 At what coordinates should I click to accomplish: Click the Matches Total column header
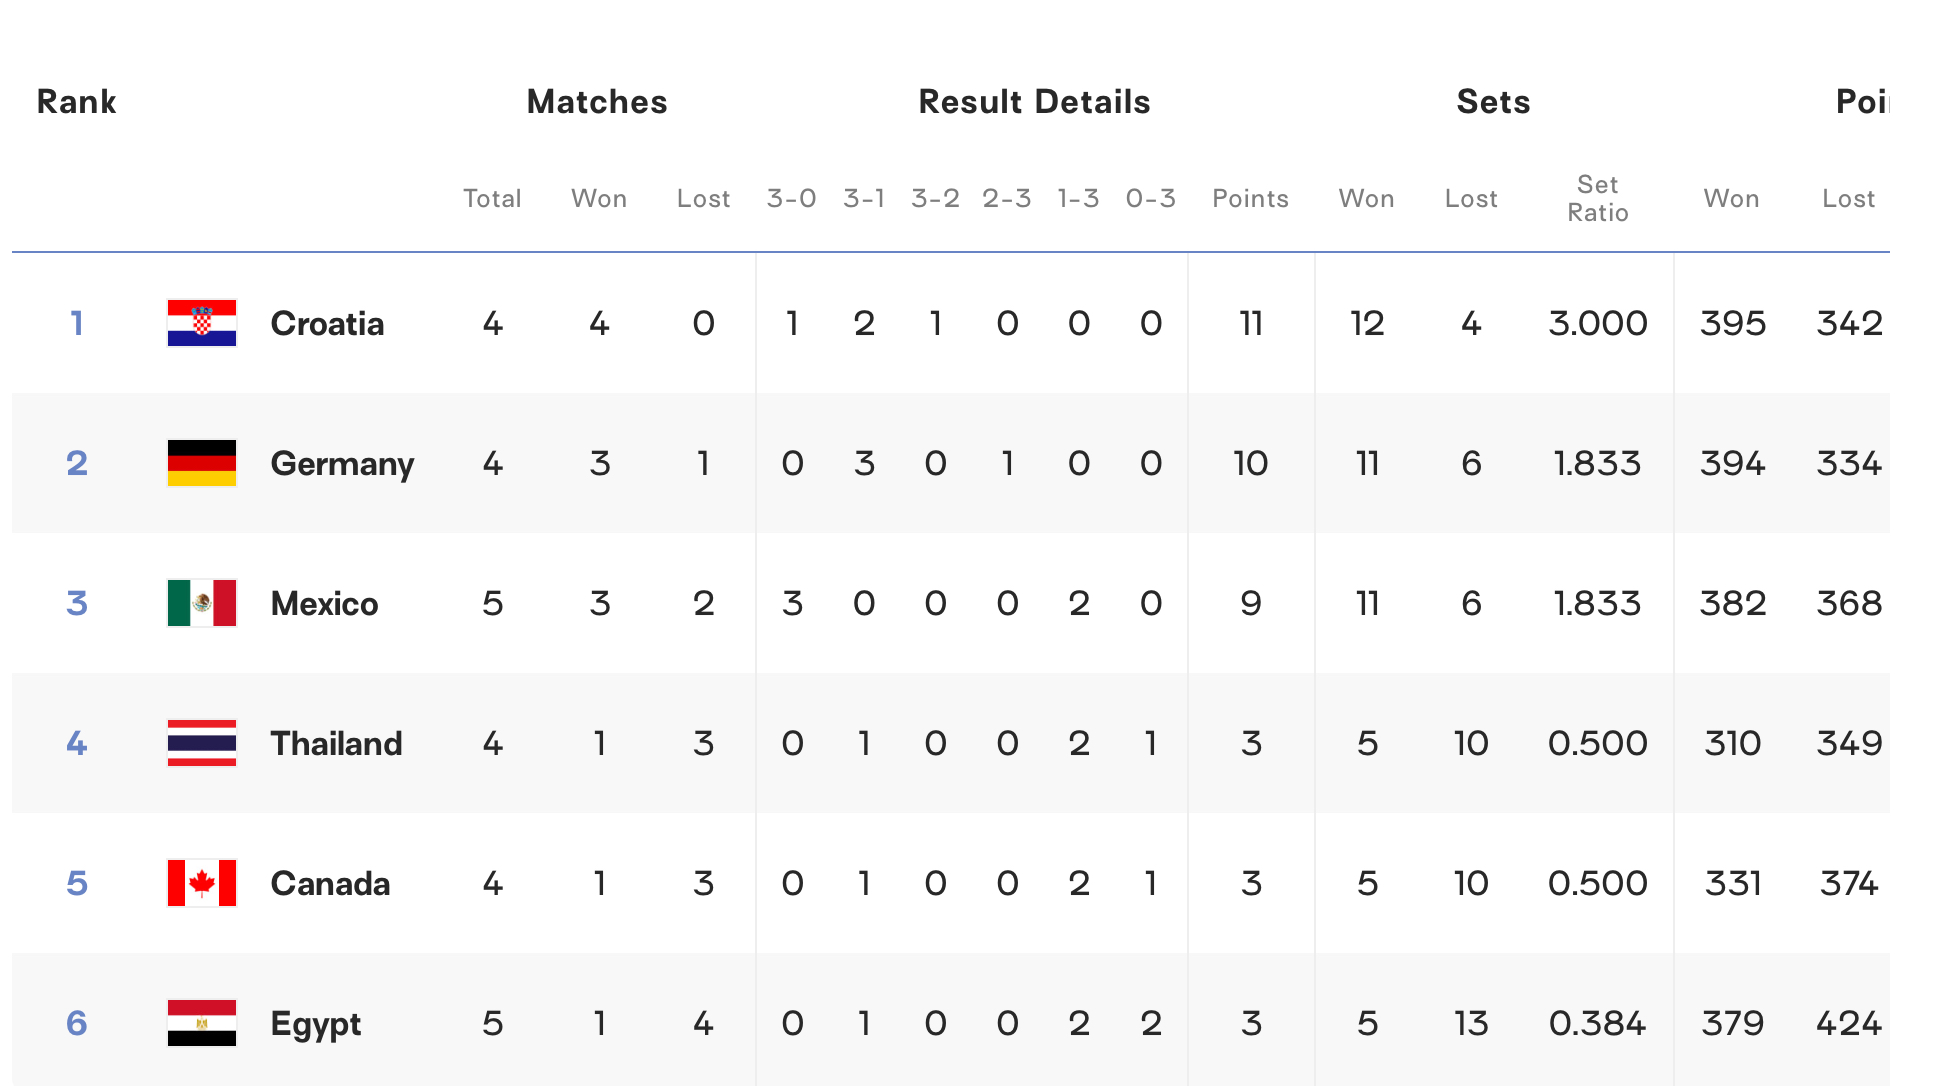(x=492, y=199)
